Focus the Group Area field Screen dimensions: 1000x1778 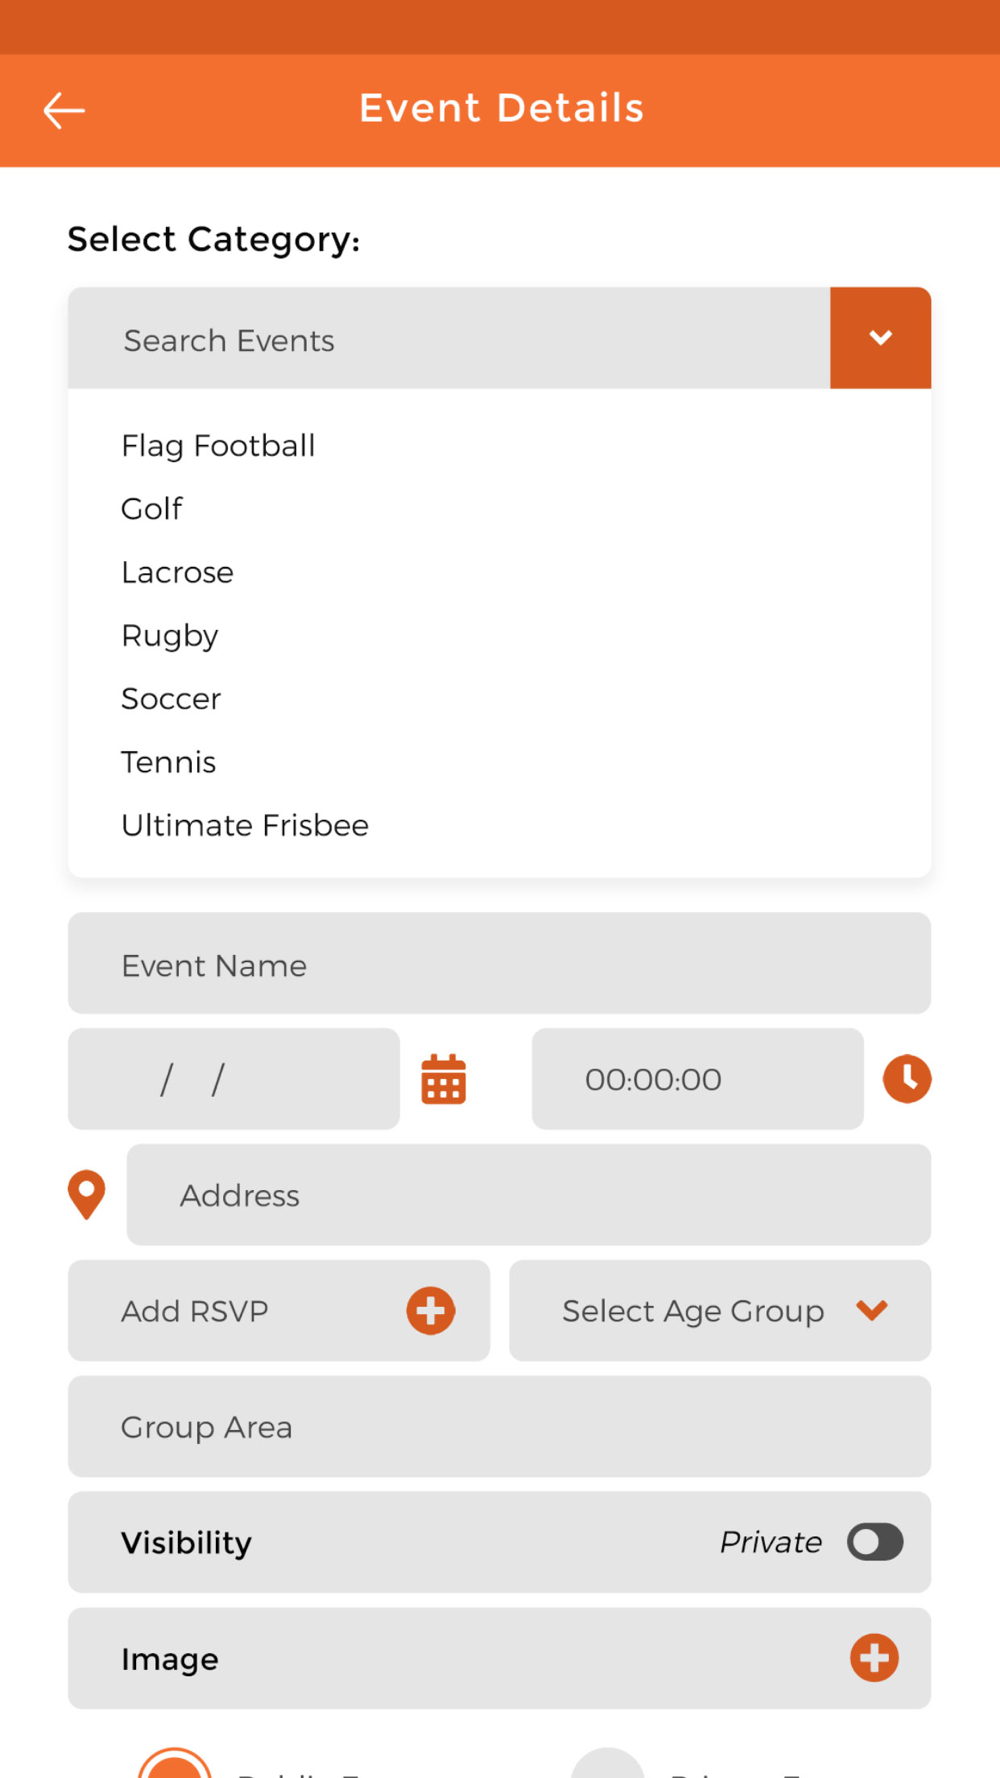click(500, 1426)
